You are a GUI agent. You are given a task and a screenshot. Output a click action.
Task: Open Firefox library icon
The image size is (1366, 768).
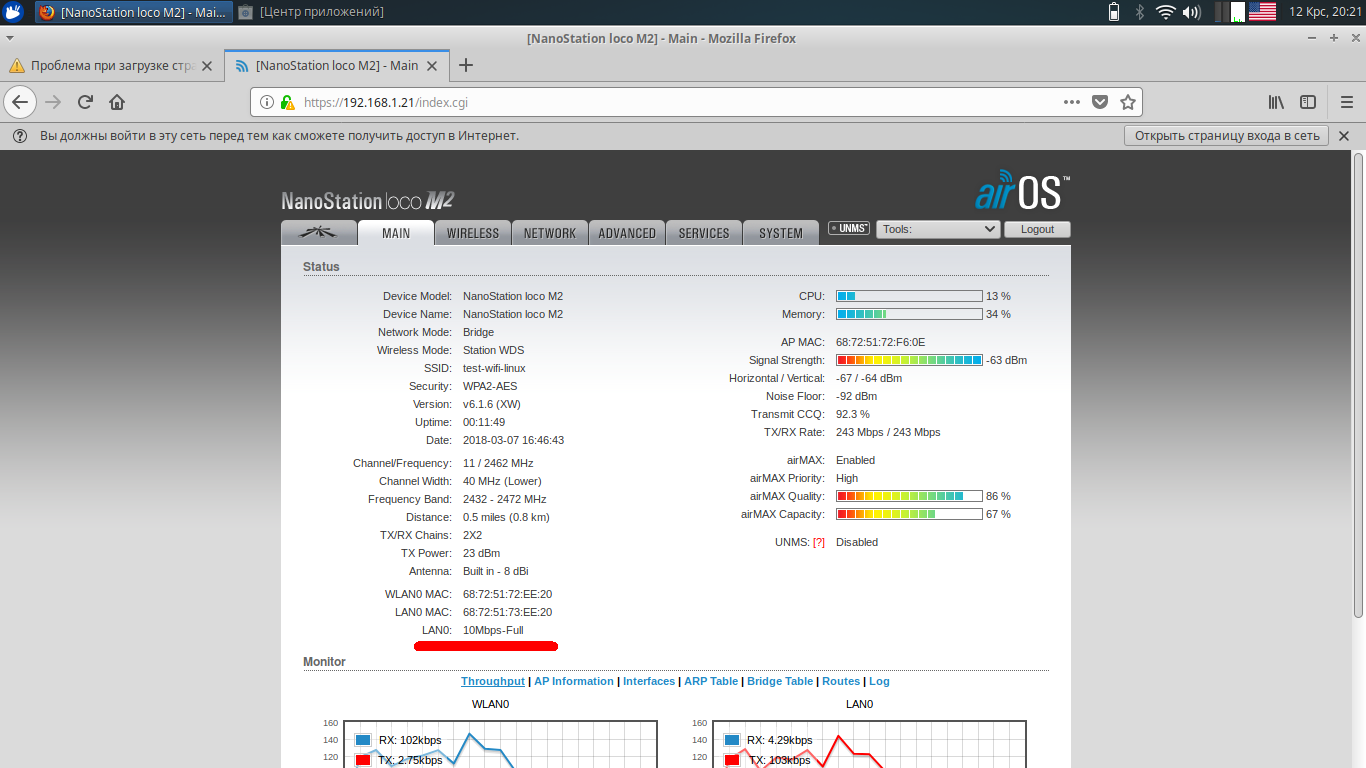[1276, 102]
